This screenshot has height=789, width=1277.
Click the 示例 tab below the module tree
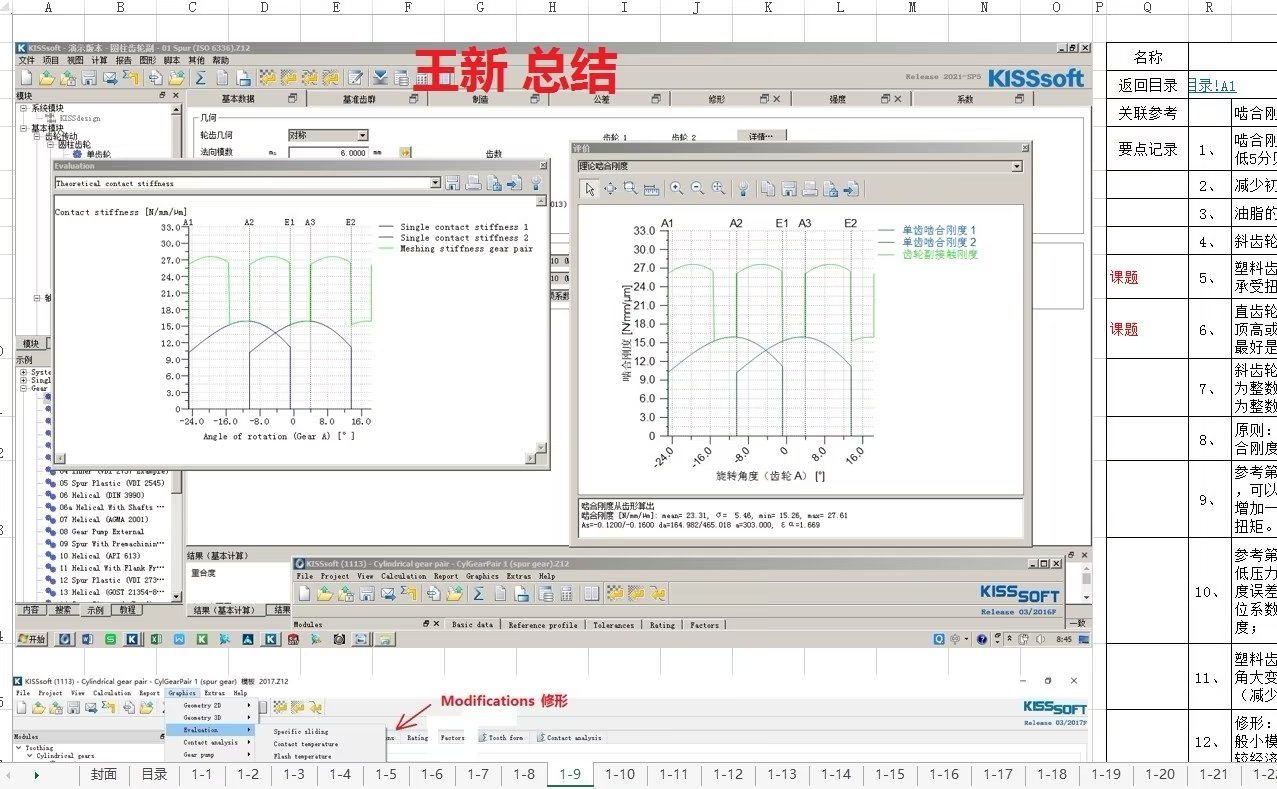95,609
